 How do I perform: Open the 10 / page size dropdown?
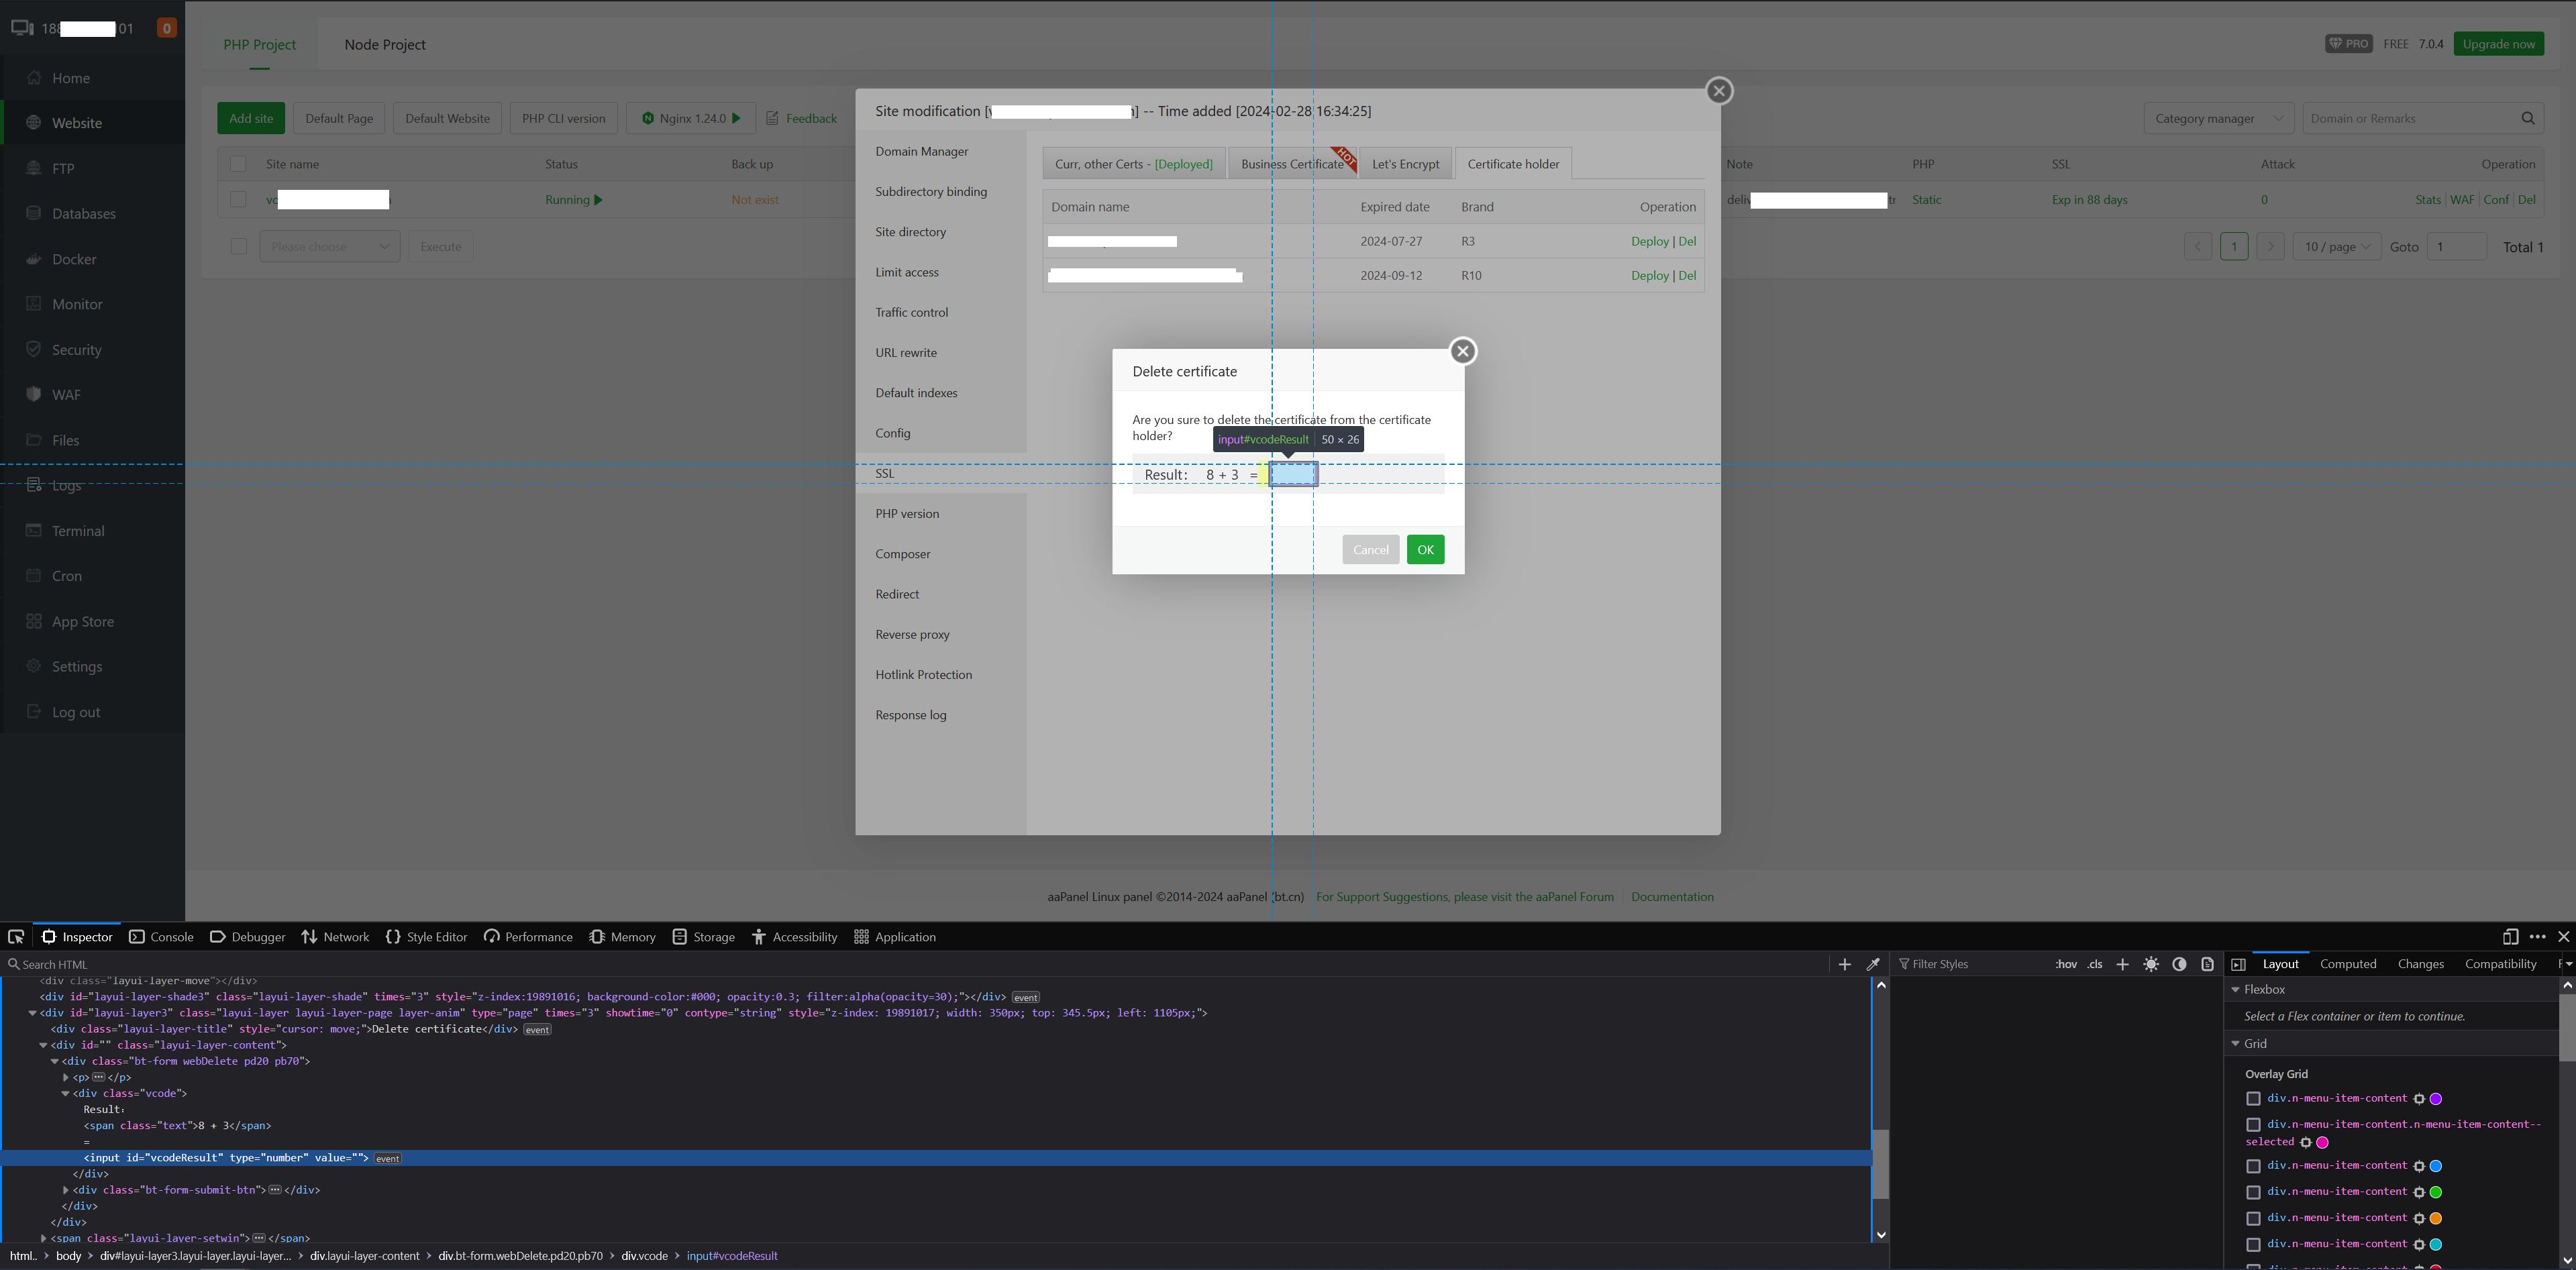point(2336,246)
